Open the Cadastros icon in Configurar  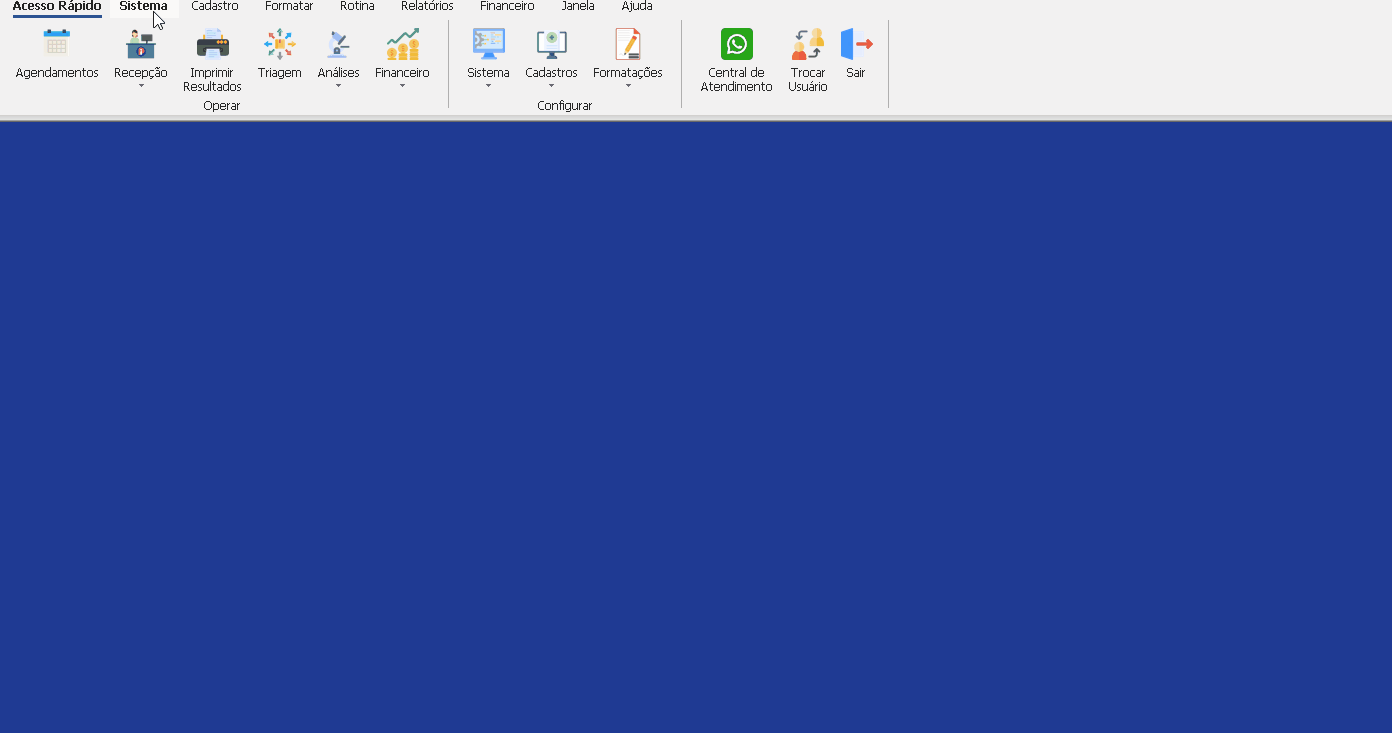tap(551, 44)
